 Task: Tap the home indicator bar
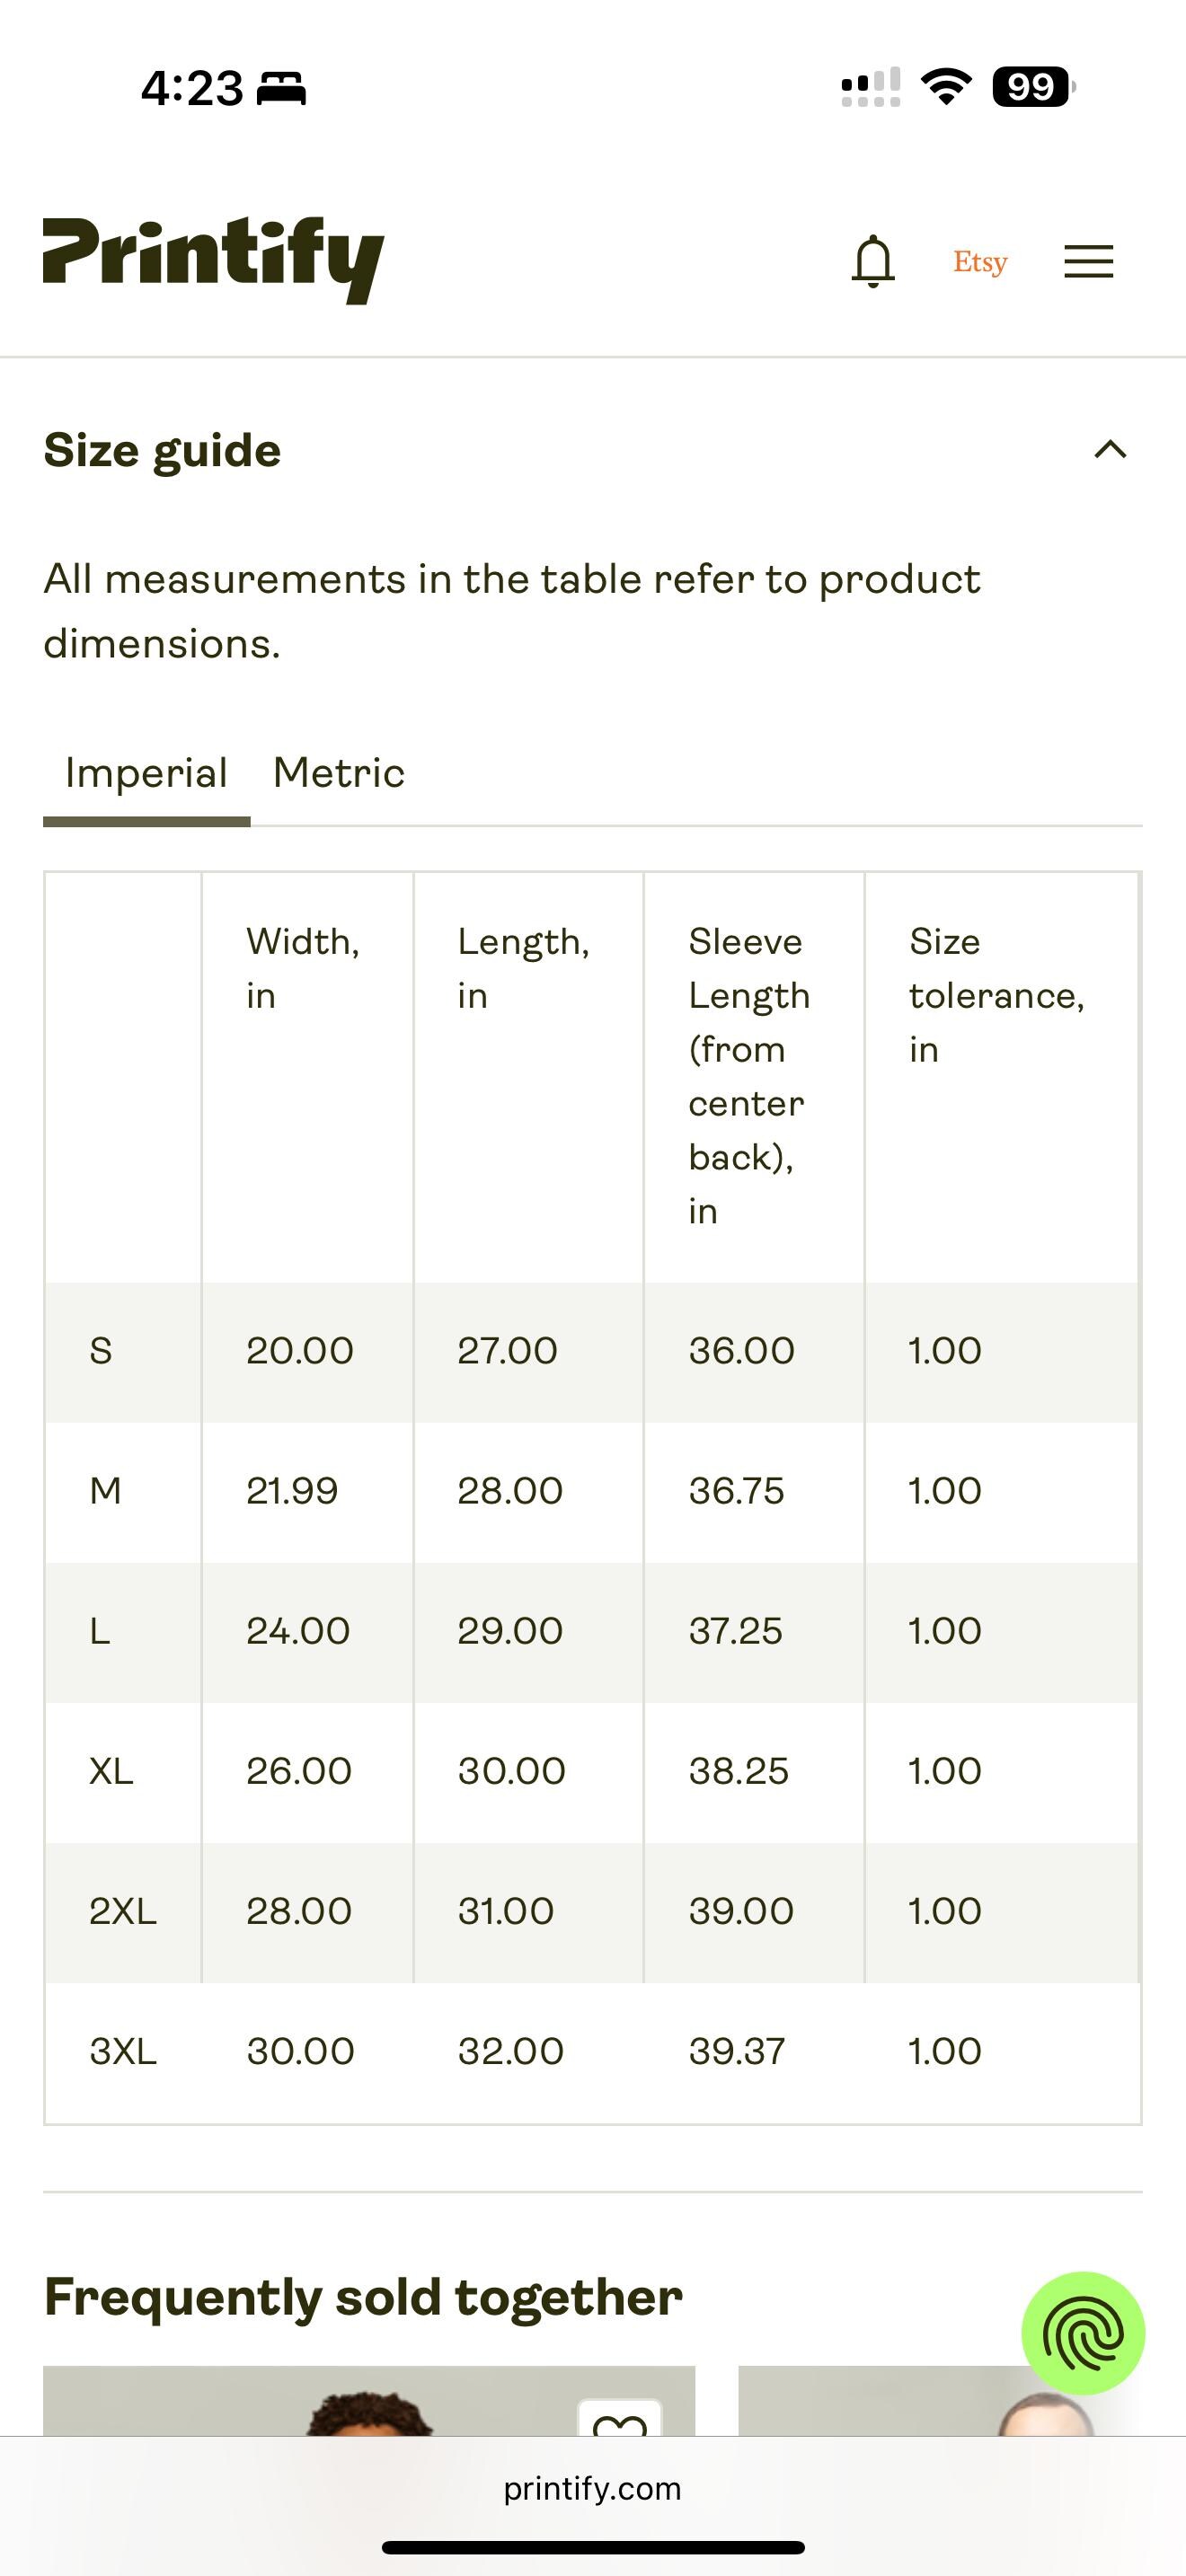click(593, 2547)
